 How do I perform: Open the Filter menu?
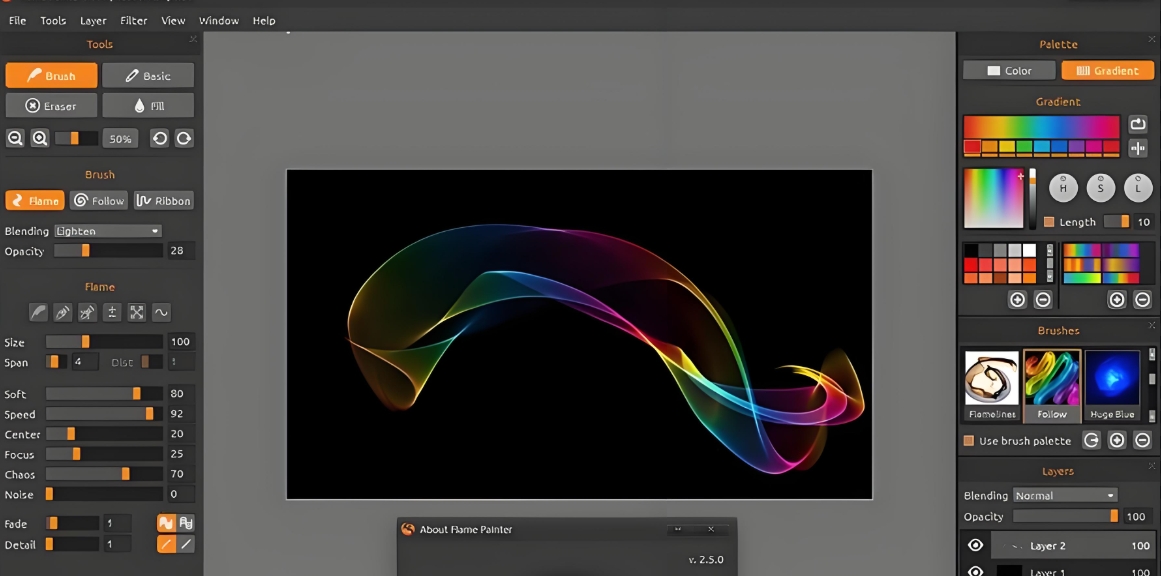point(133,20)
